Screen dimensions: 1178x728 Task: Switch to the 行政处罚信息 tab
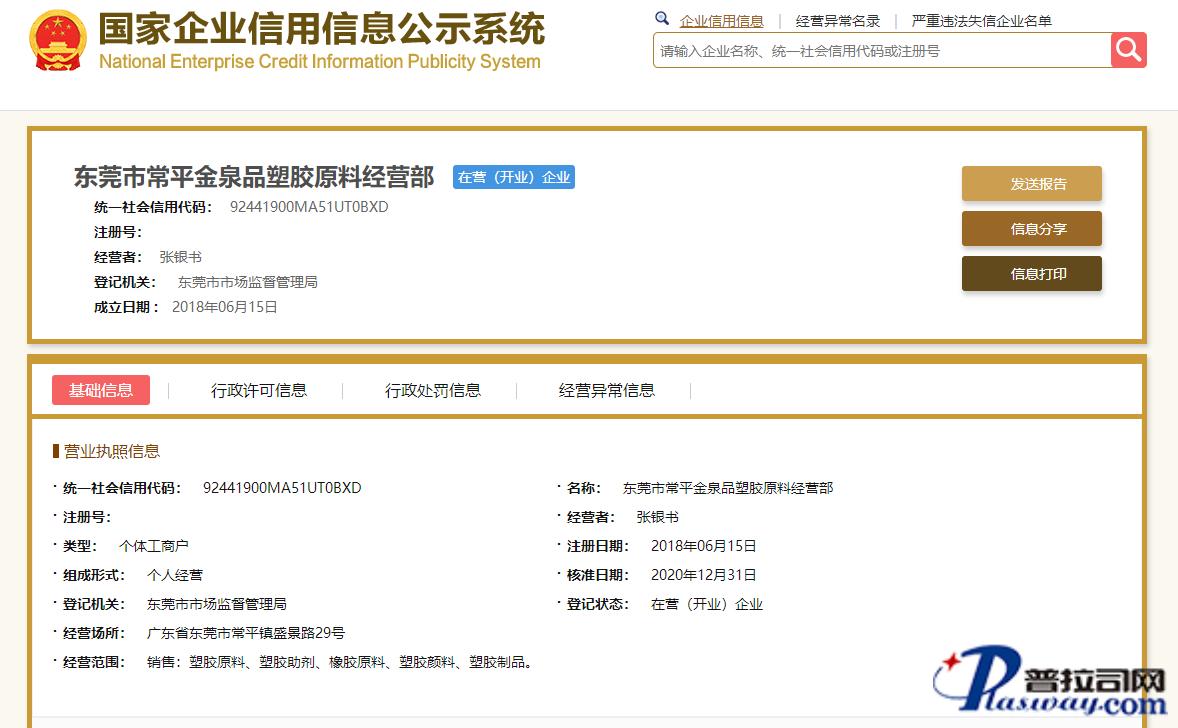(x=433, y=390)
